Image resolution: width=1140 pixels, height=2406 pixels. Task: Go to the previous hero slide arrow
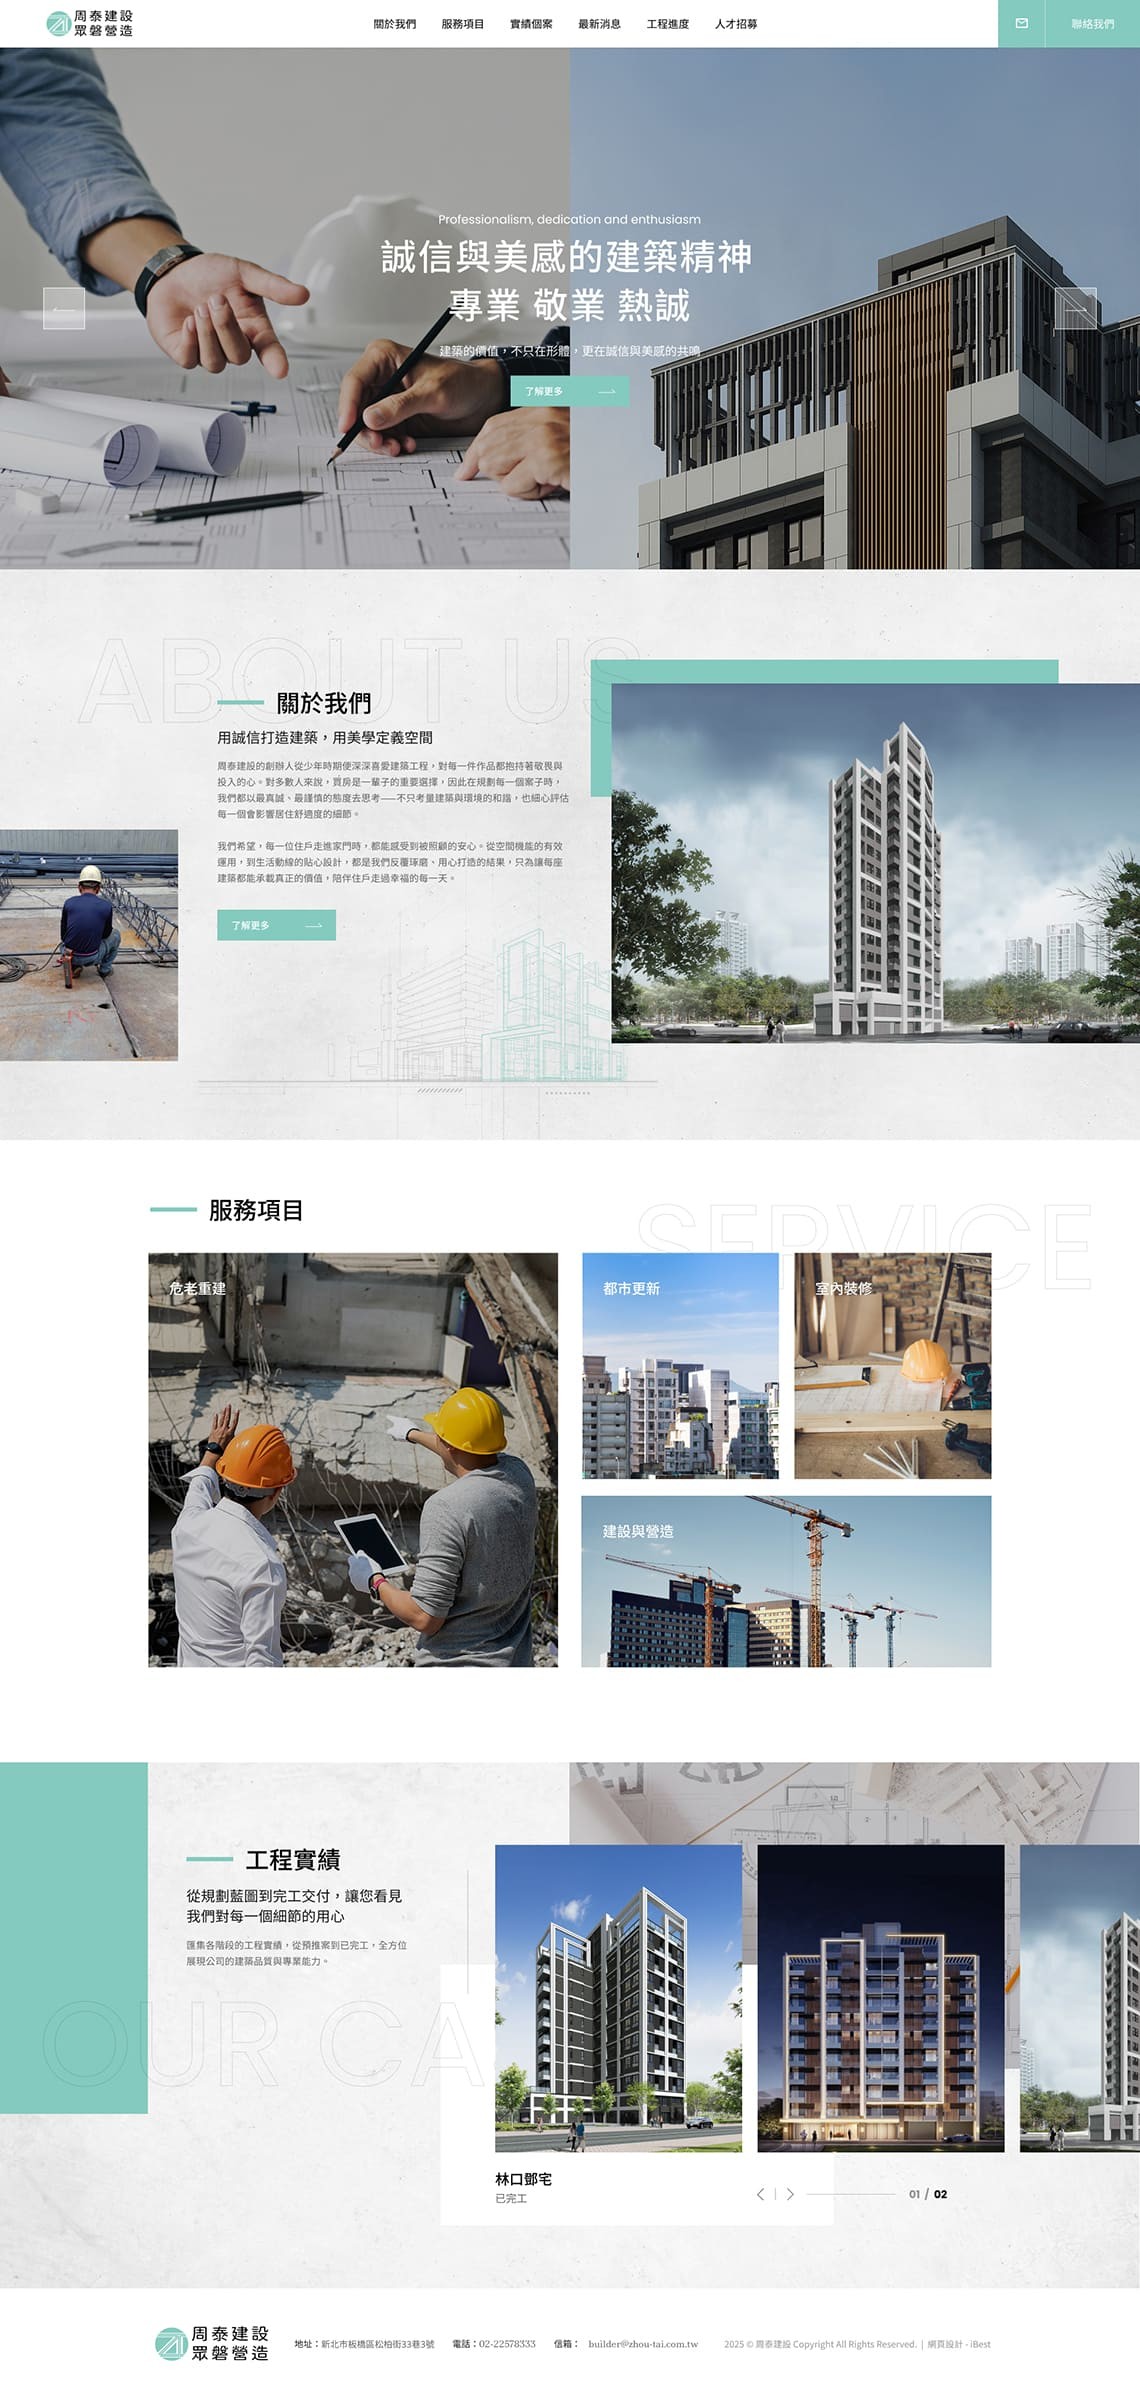(x=64, y=308)
